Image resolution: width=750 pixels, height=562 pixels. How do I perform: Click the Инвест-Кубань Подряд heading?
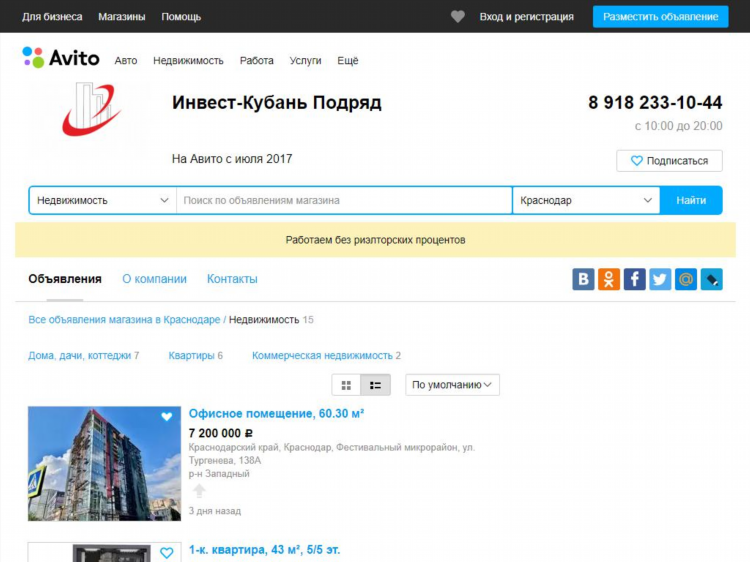coord(277,102)
